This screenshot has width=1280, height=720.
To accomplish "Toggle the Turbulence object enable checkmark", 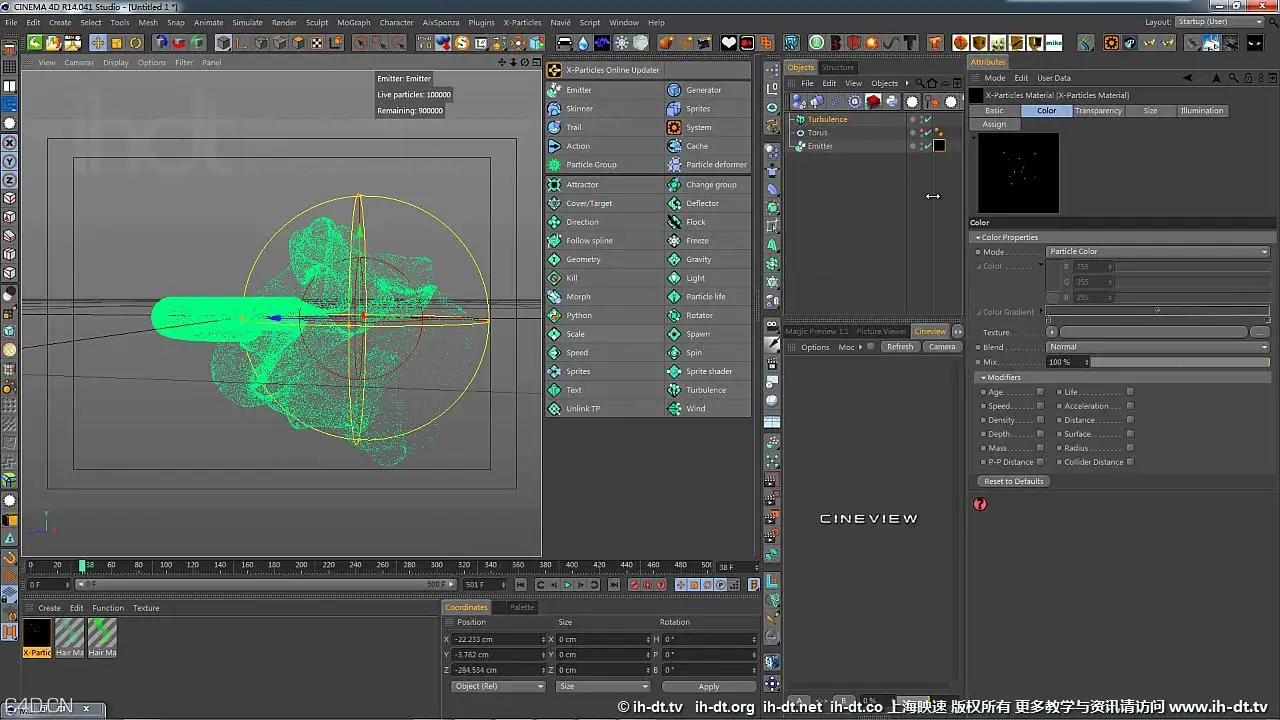I will point(927,120).
